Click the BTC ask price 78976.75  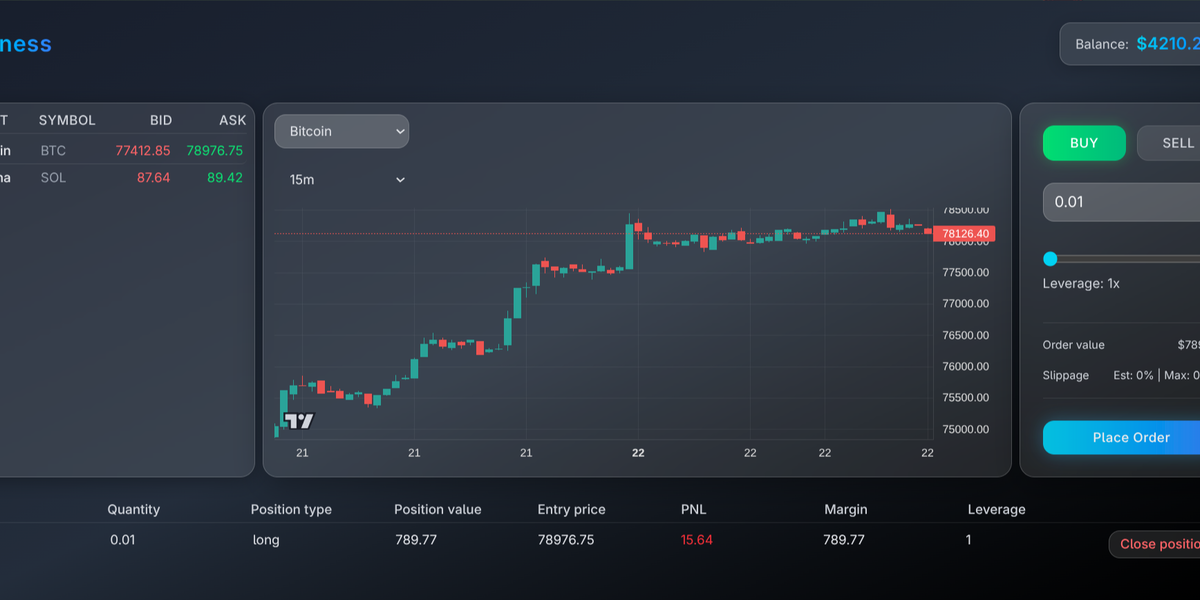[214, 151]
